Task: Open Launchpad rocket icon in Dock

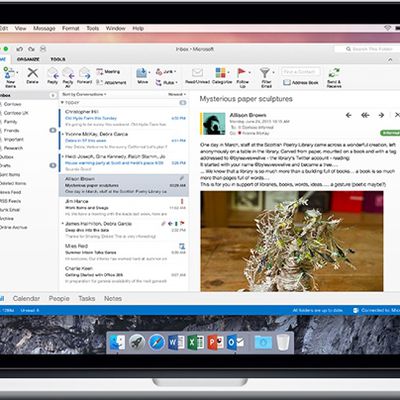Action: coord(137,342)
